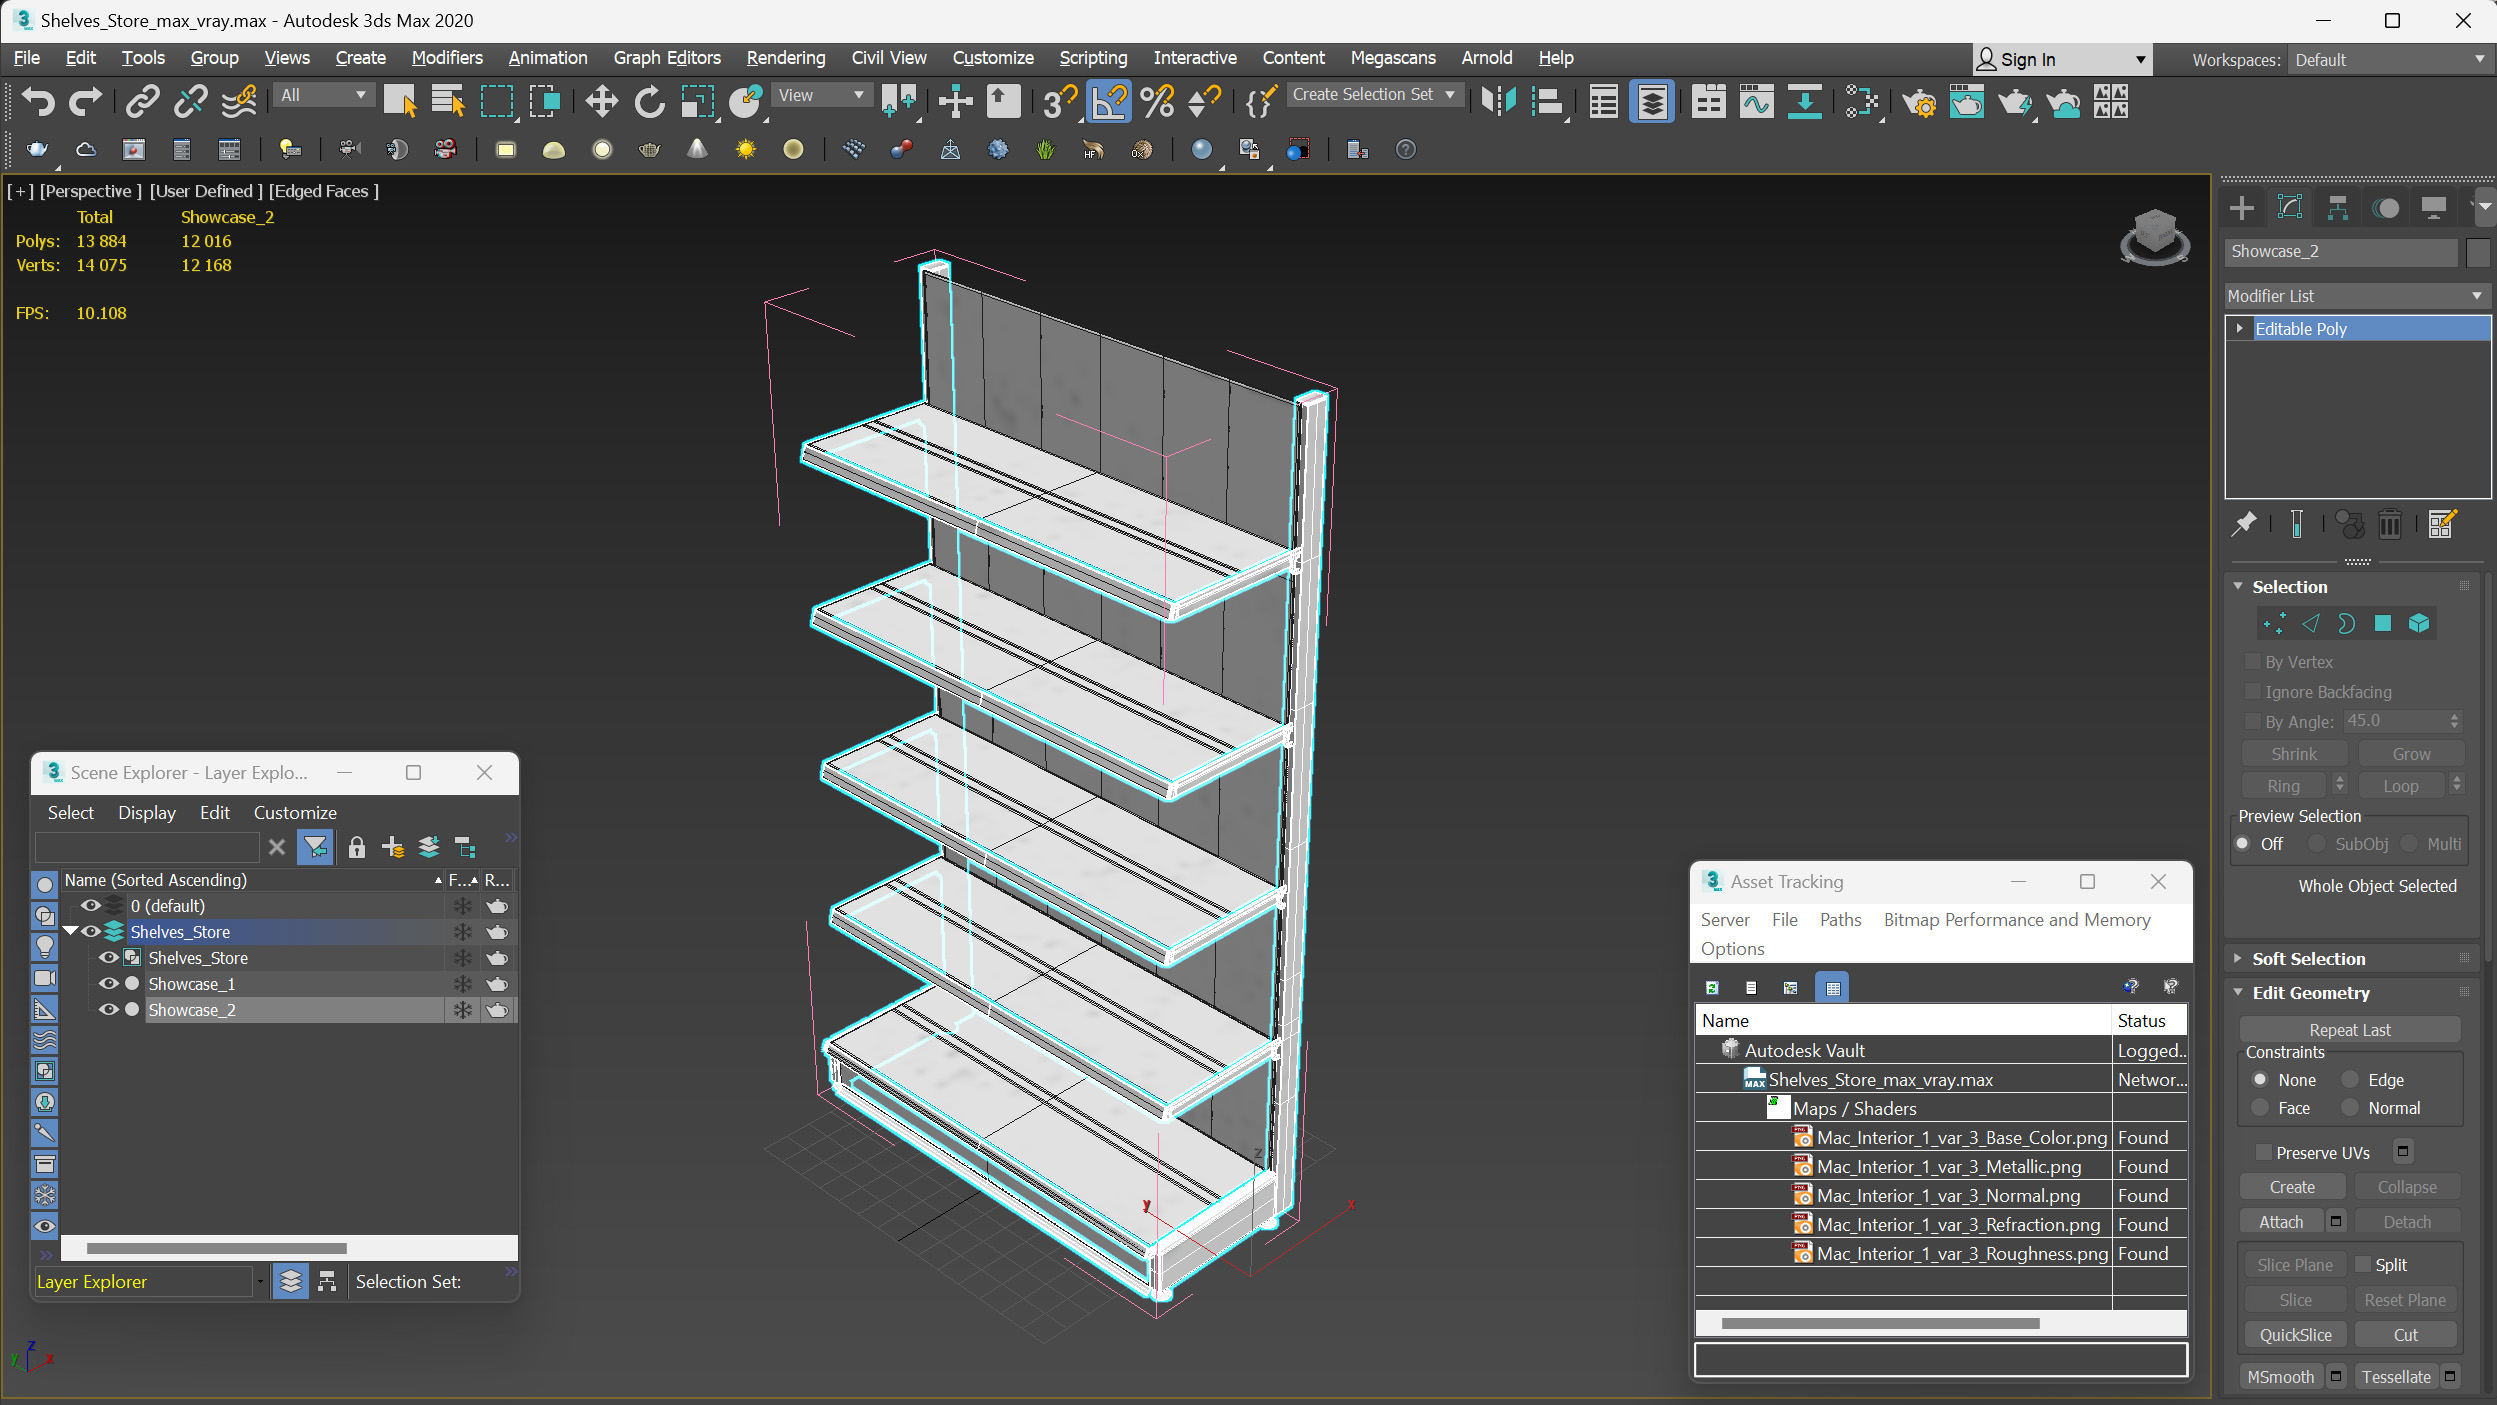
Task: Expand the Soft Selection rollout
Action: pyautogui.click(x=2238, y=959)
